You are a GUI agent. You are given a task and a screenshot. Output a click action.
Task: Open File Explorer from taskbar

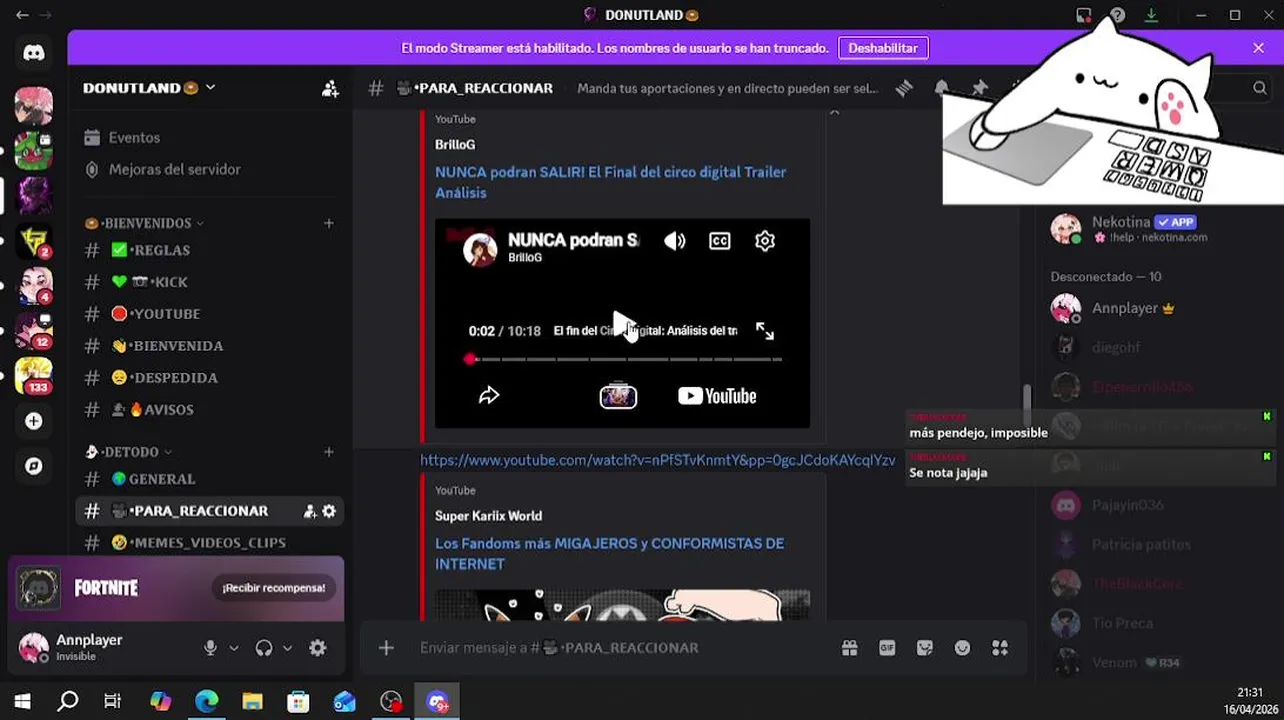pyautogui.click(x=252, y=702)
